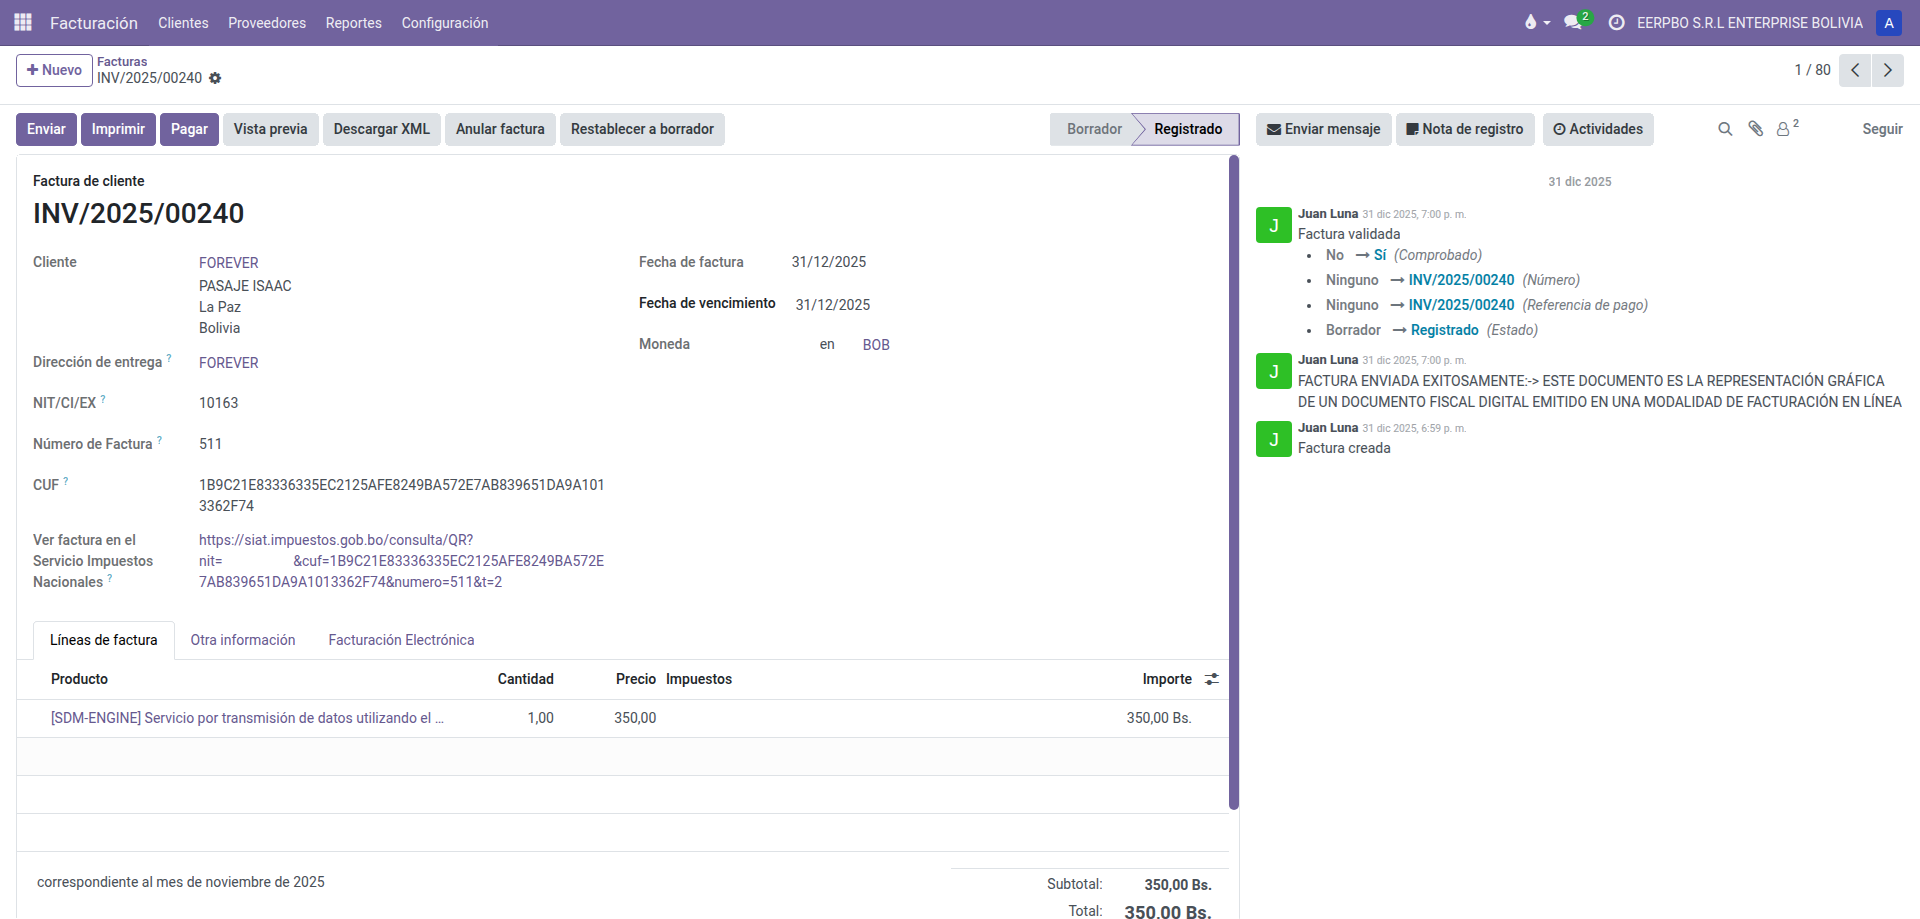The width and height of the screenshot is (1920, 919).
Task: Open the SIAT impuestos consultation link
Action: coord(400,561)
